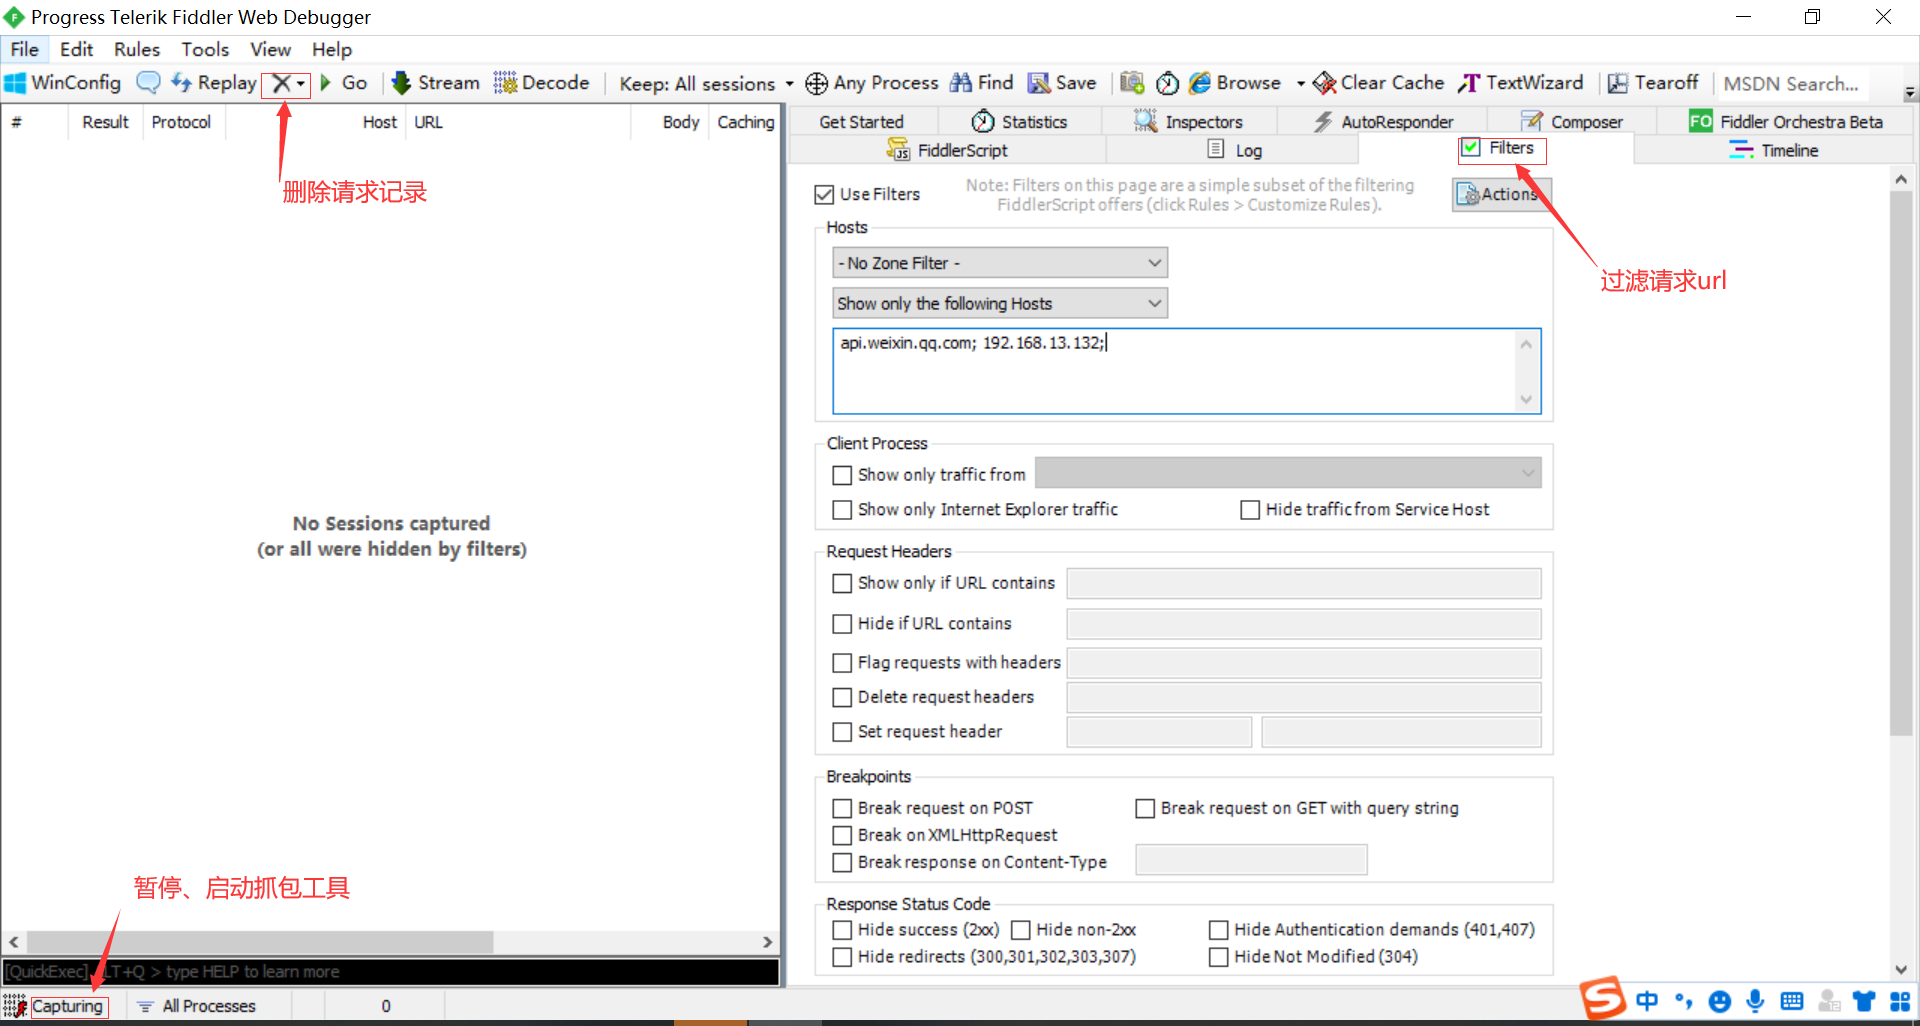Image resolution: width=1920 pixels, height=1026 pixels.
Task: Click Tearoff in the toolbar
Action: [1653, 83]
